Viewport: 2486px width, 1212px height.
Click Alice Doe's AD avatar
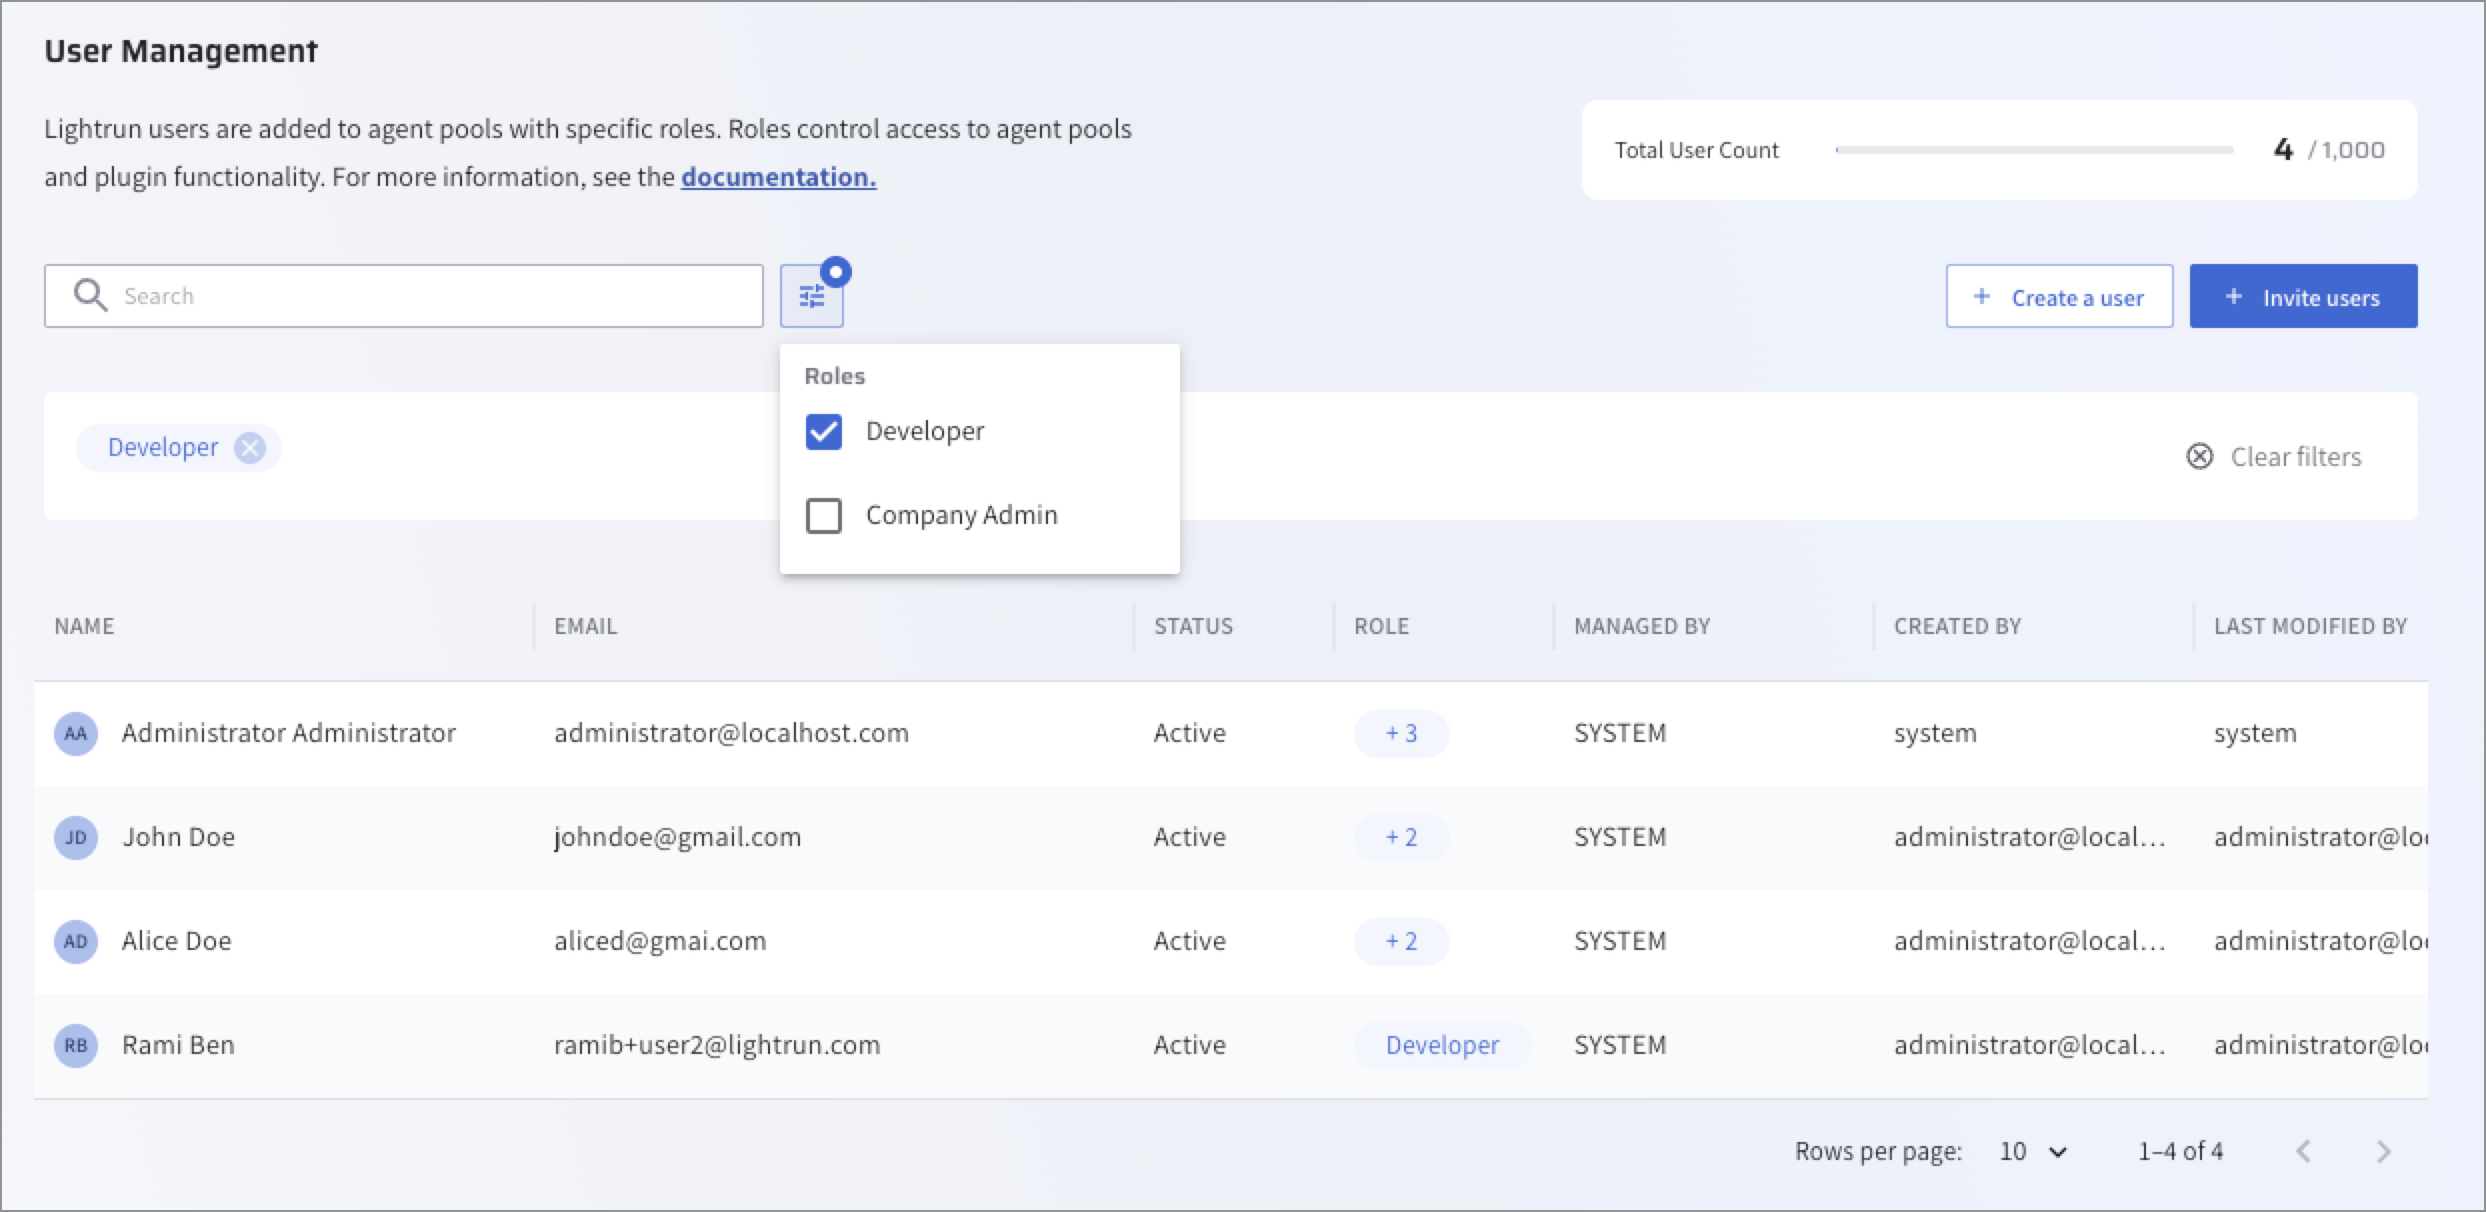[76, 941]
